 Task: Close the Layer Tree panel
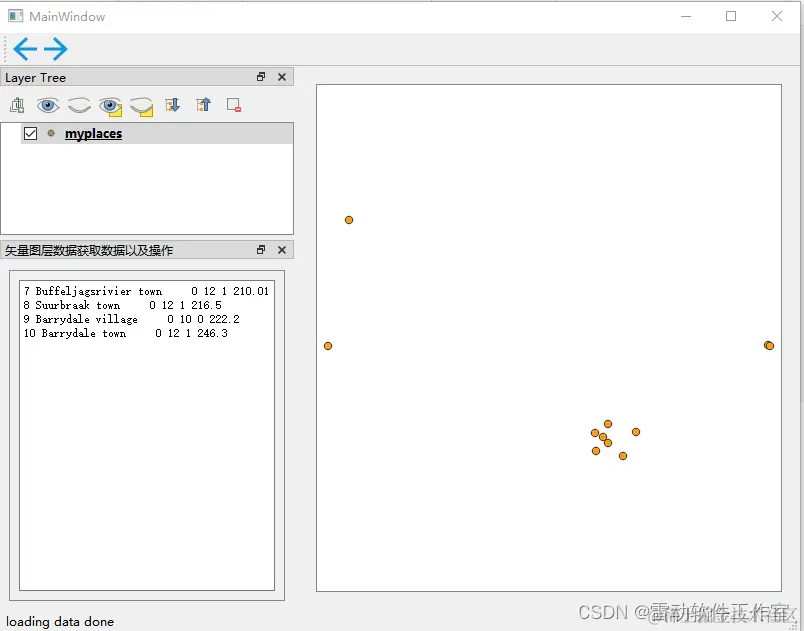click(282, 77)
